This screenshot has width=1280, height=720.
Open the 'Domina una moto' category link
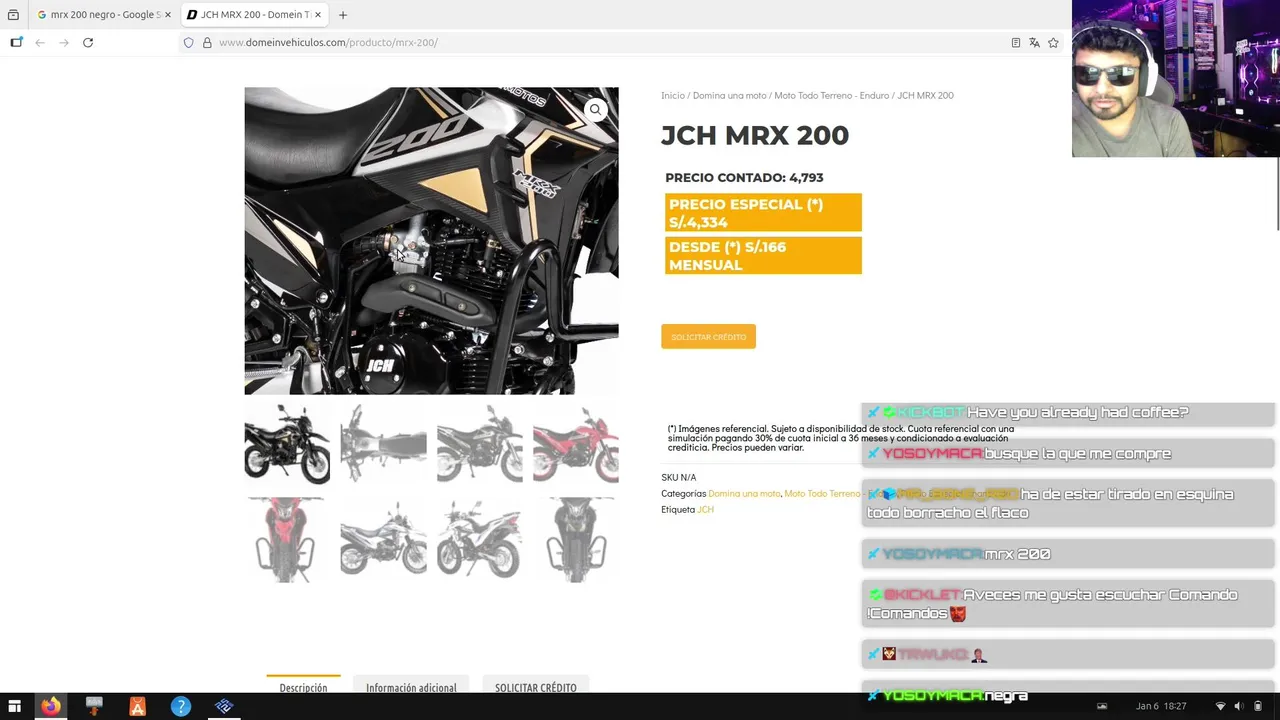[744, 494]
